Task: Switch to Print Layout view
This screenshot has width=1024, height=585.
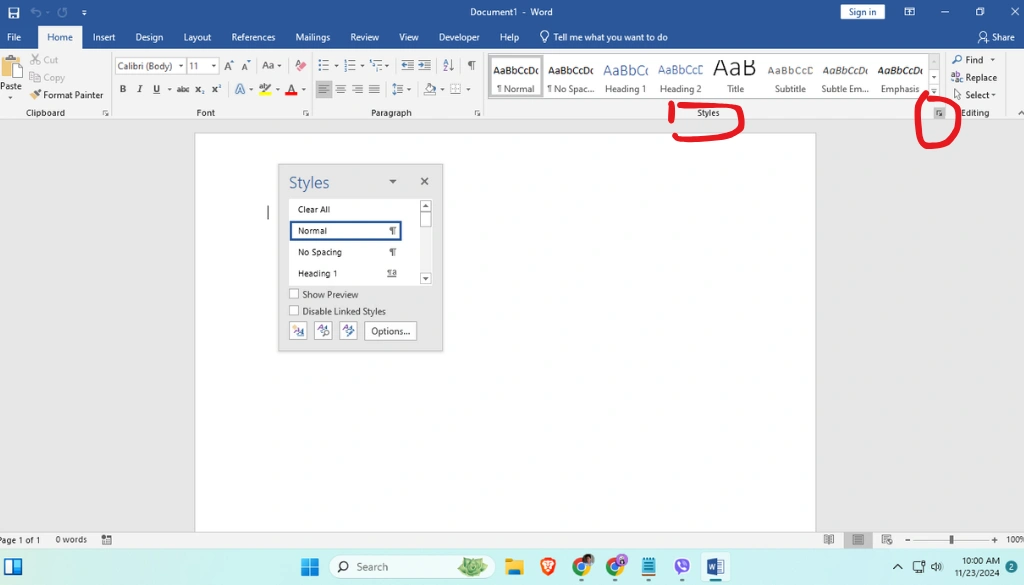Action: pyautogui.click(x=858, y=539)
